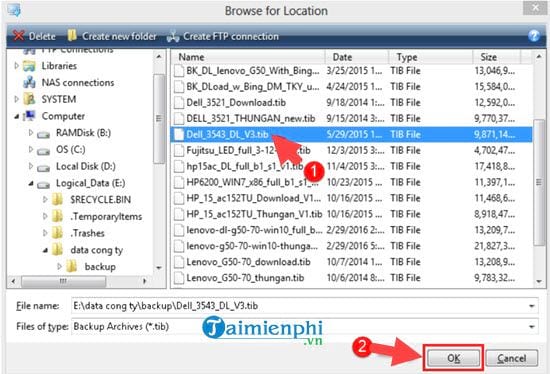Collapse the Computer node arrow
The height and width of the screenshot is (374, 550).
pyautogui.click(x=16, y=116)
